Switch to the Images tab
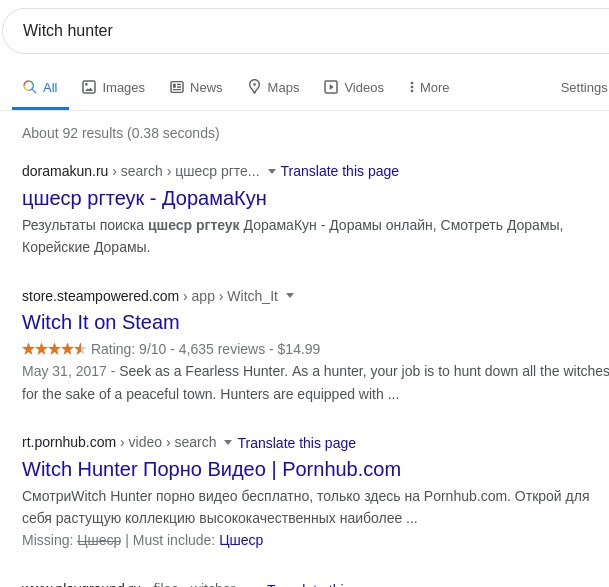 113,87
